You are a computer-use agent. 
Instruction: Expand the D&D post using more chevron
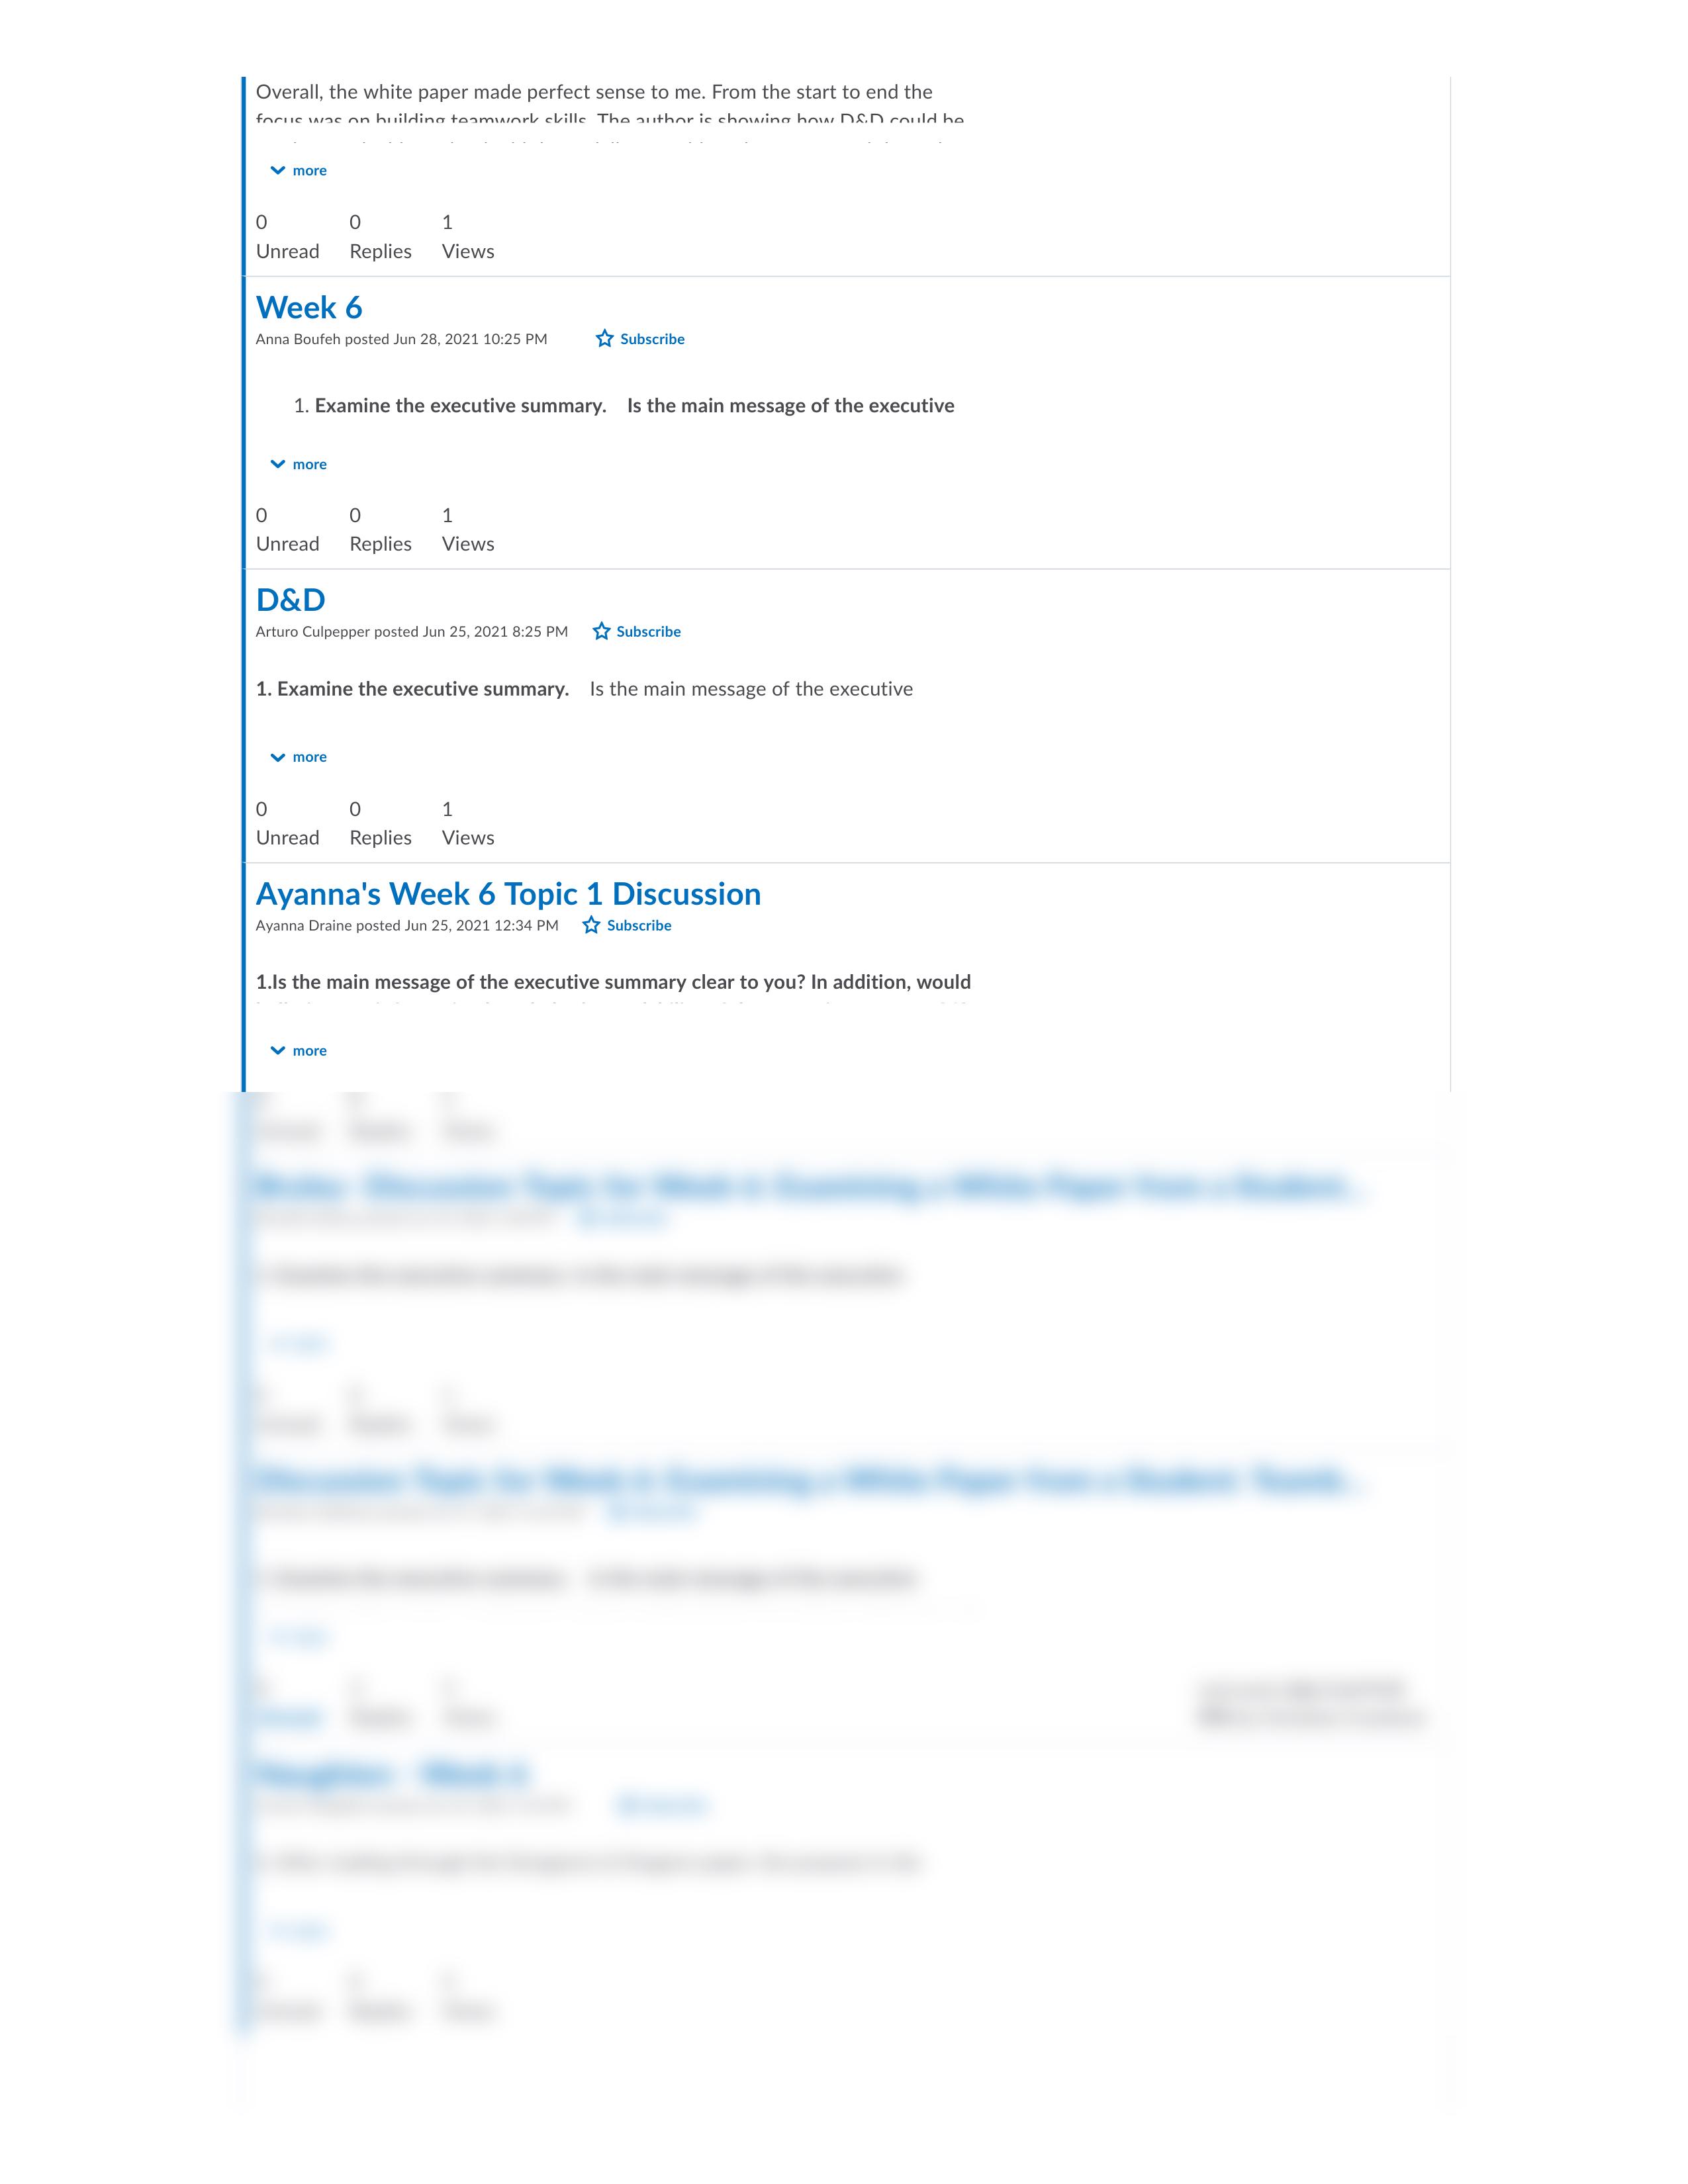point(298,757)
